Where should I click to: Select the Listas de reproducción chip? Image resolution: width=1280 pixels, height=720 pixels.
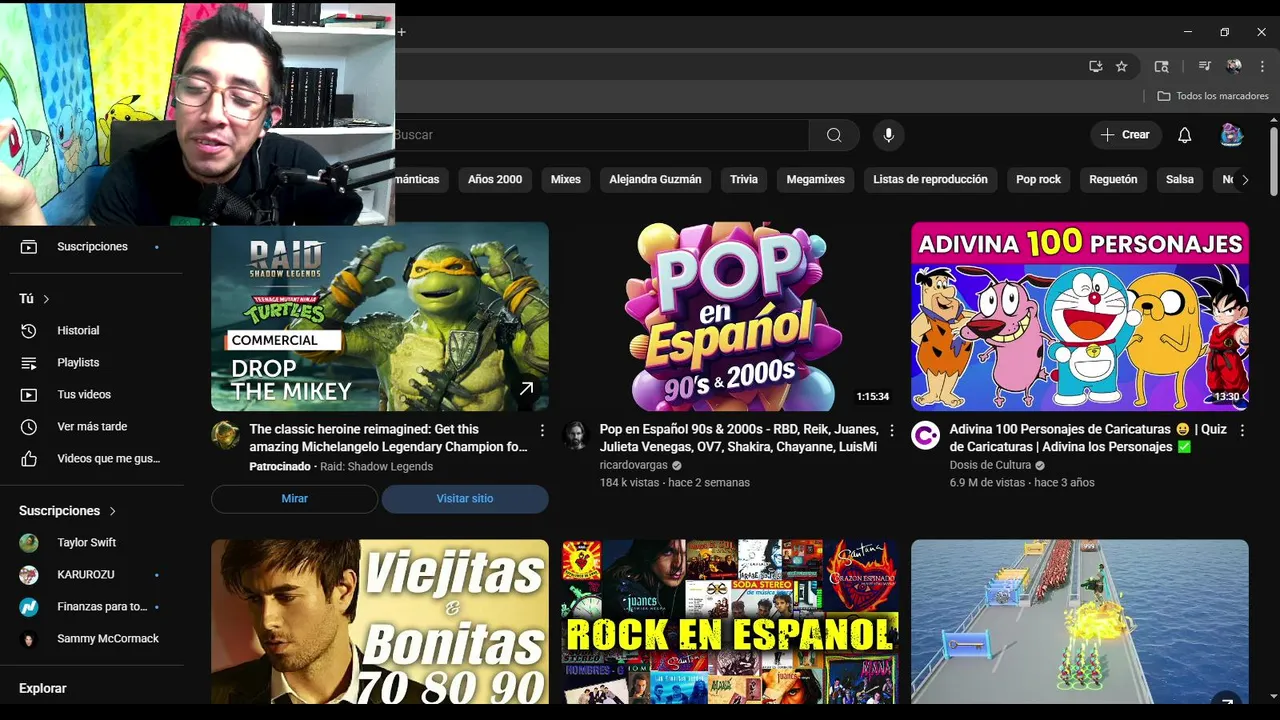click(930, 180)
